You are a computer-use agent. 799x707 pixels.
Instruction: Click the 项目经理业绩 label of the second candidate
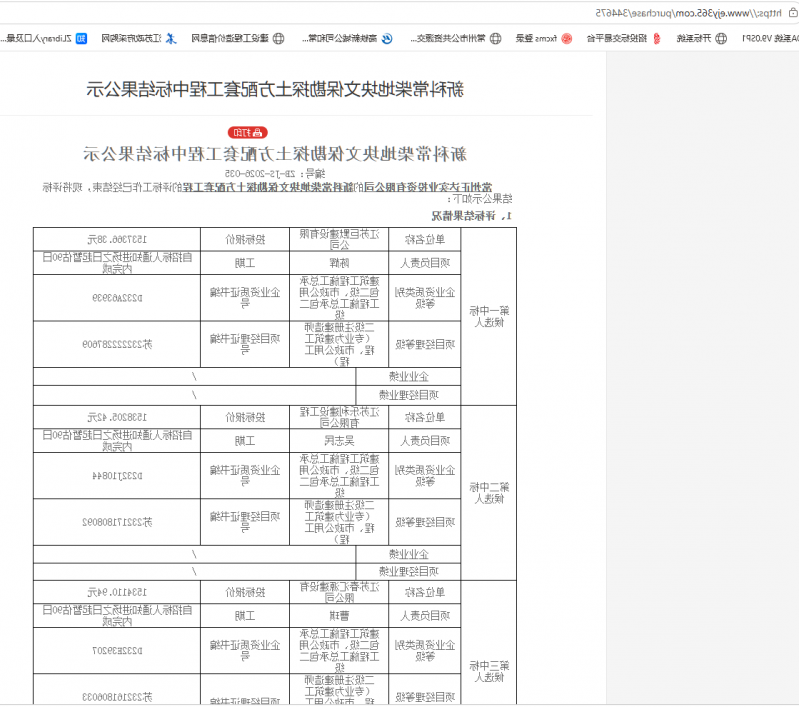click(409, 571)
